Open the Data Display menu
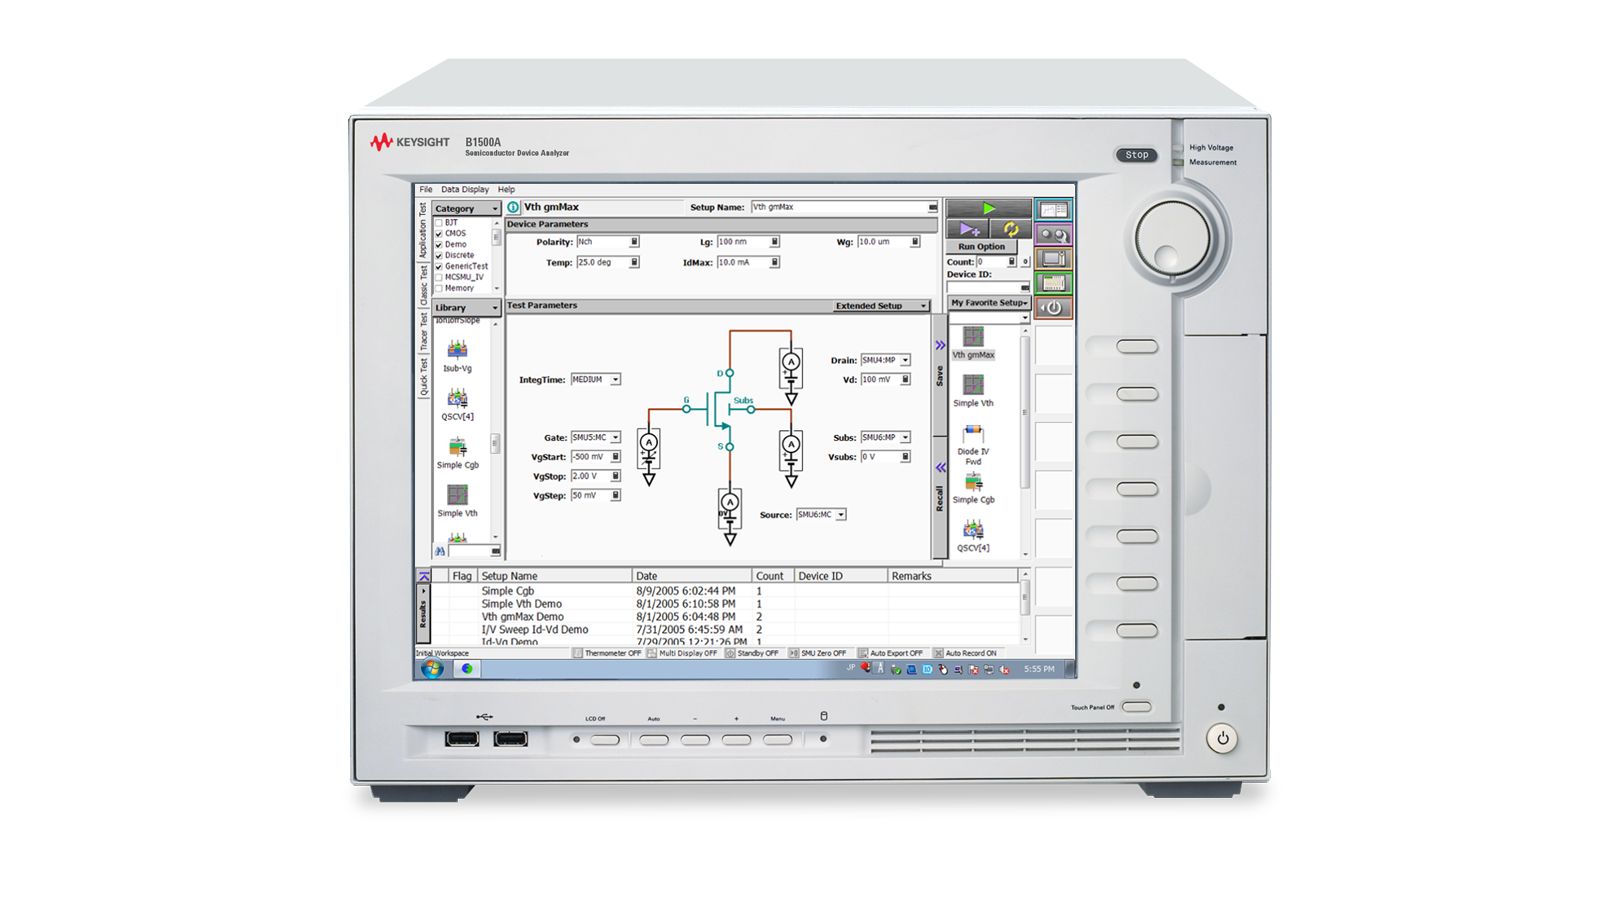 [x=465, y=189]
